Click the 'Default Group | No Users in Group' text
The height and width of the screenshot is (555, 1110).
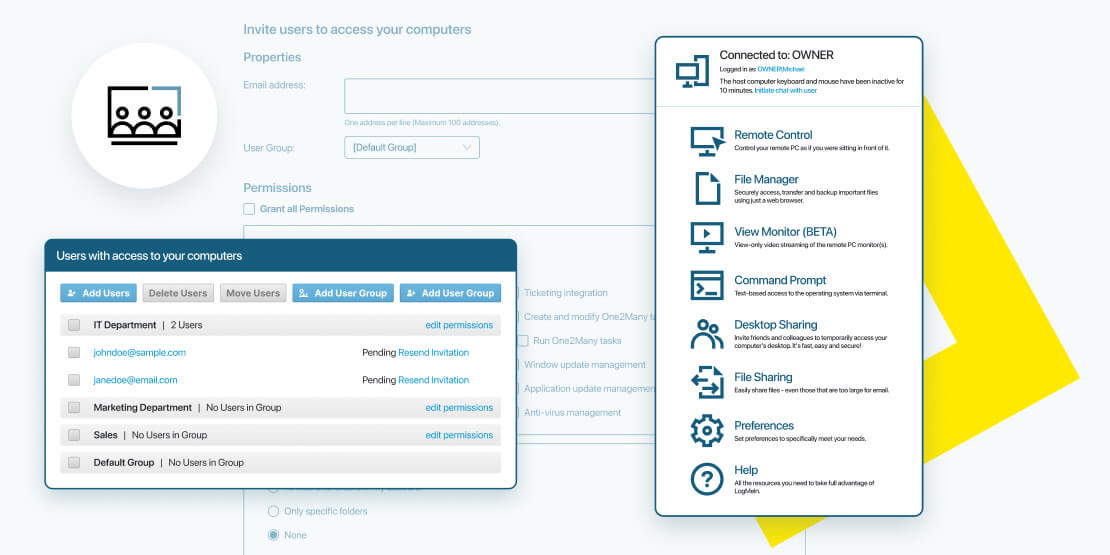pyautogui.click(x=168, y=463)
